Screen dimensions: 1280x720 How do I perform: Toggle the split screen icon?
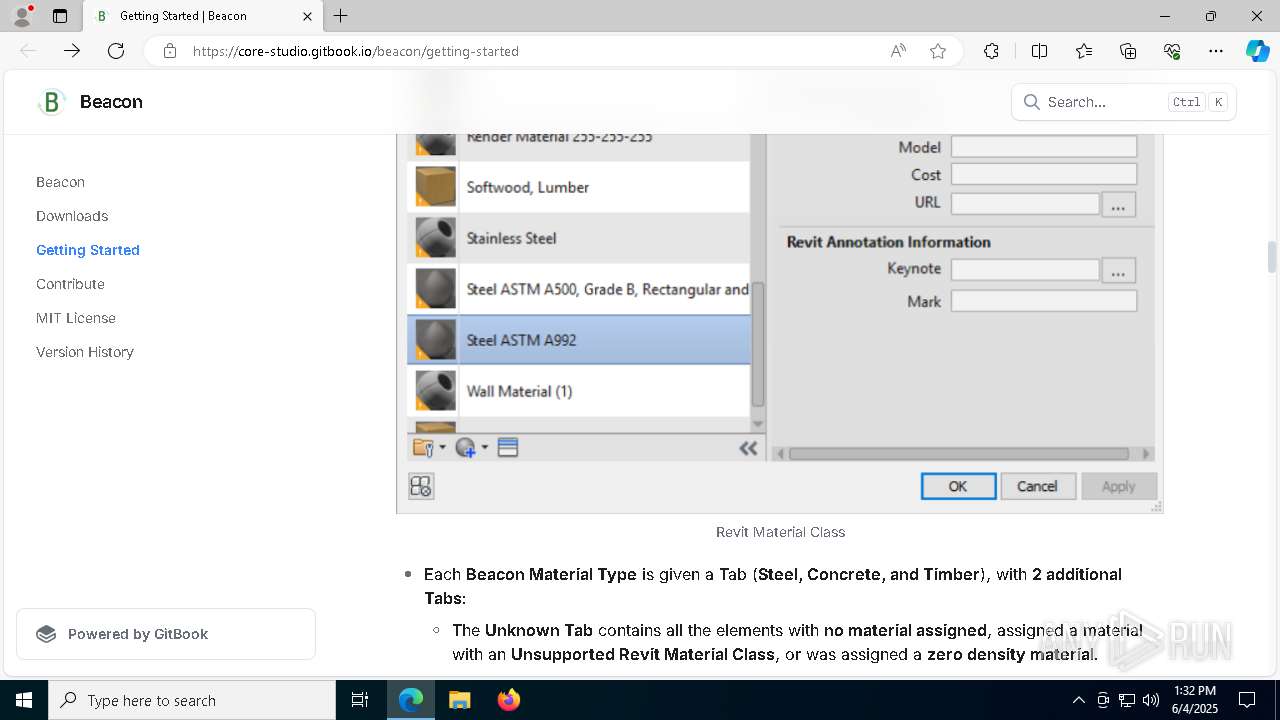click(x=1039, y=51)
